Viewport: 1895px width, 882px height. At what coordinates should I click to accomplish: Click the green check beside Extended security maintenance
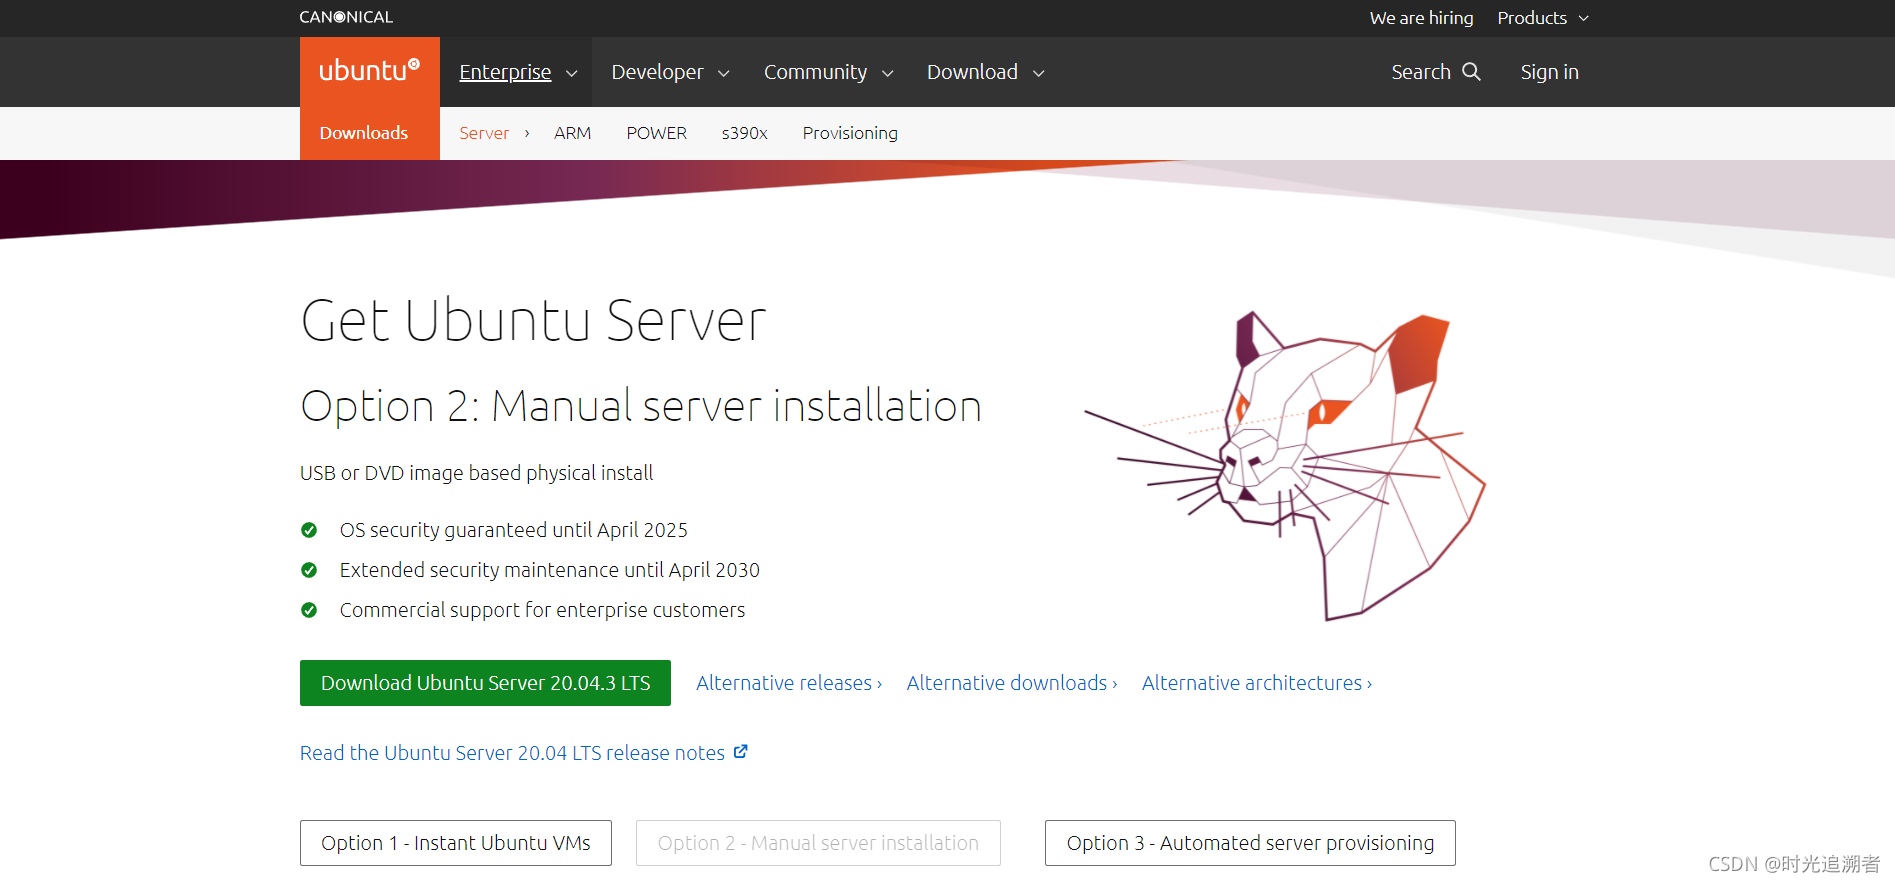point(309,570)
